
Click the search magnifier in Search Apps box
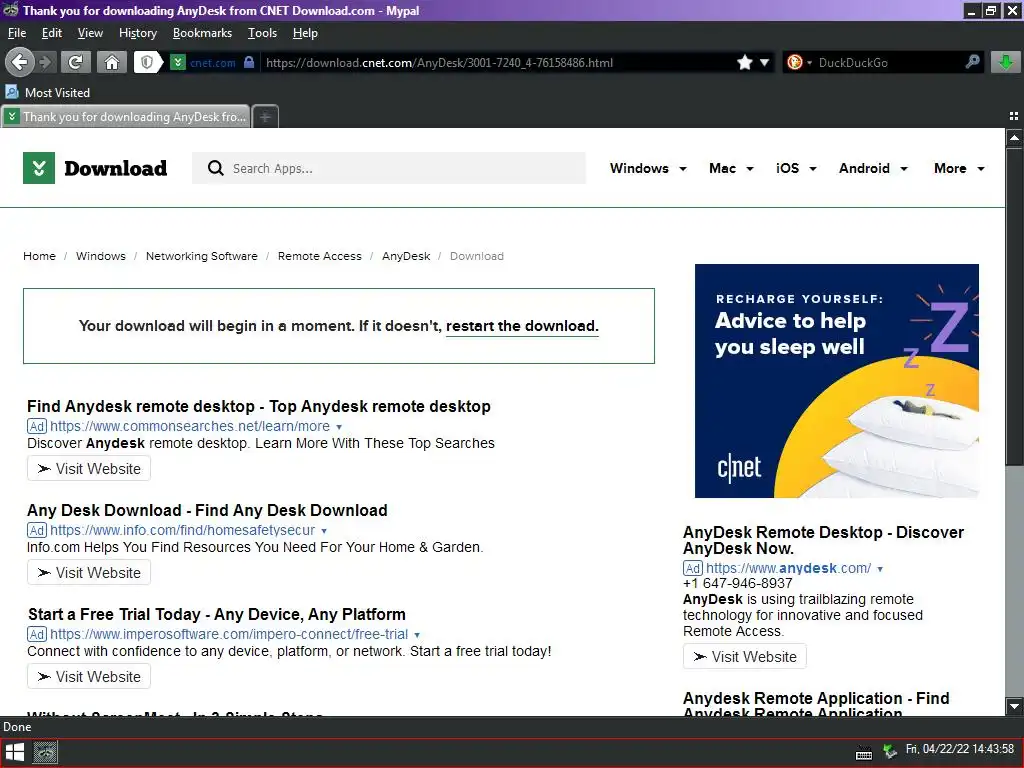pos(216,168)
